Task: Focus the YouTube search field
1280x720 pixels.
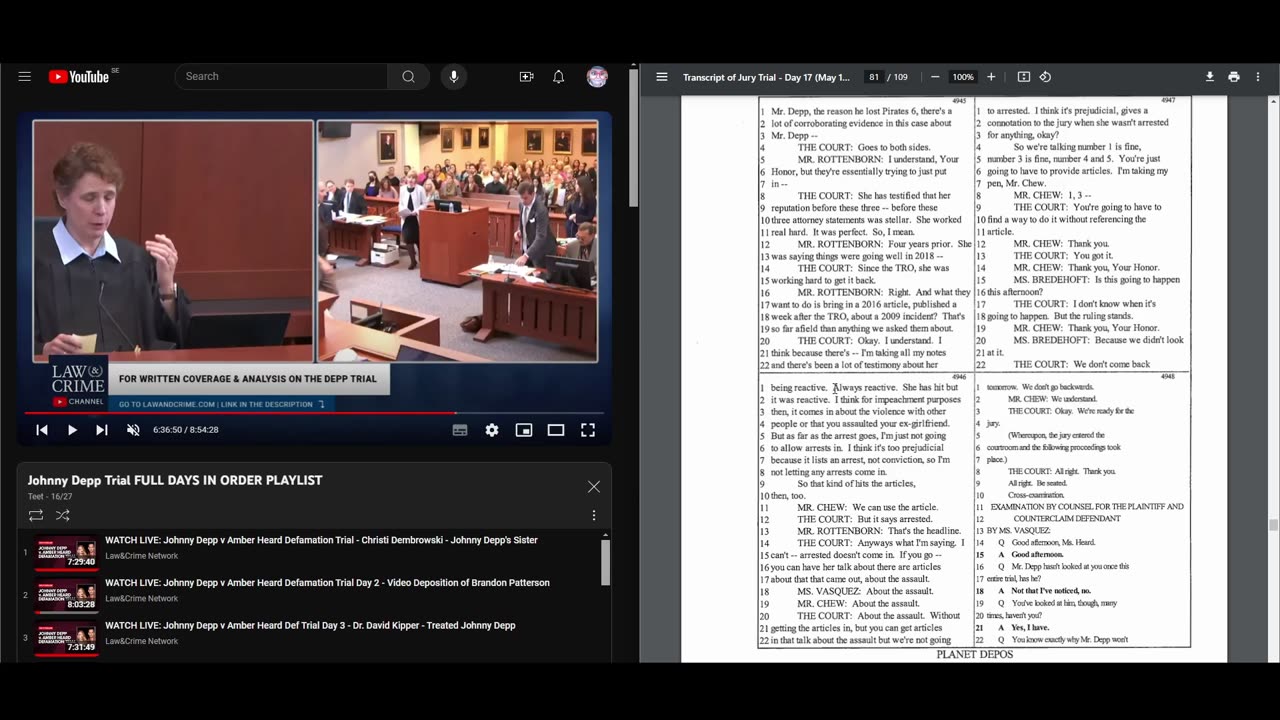Action: click(x=281, y=77)
